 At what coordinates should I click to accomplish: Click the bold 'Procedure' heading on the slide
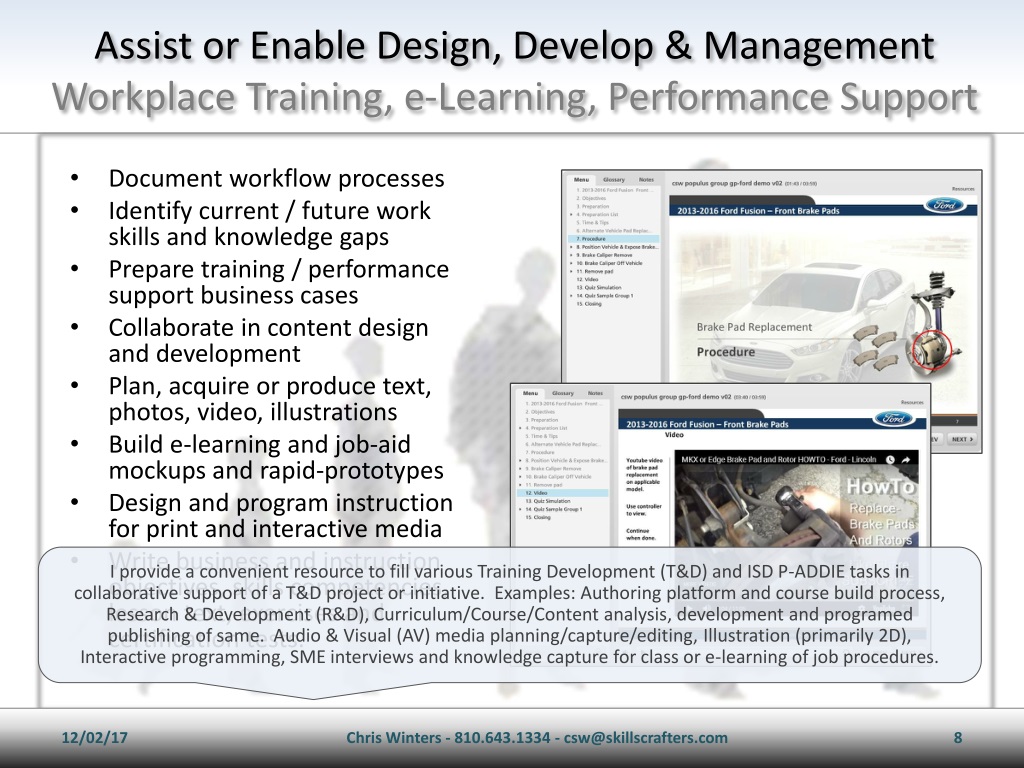pos(726,352)
